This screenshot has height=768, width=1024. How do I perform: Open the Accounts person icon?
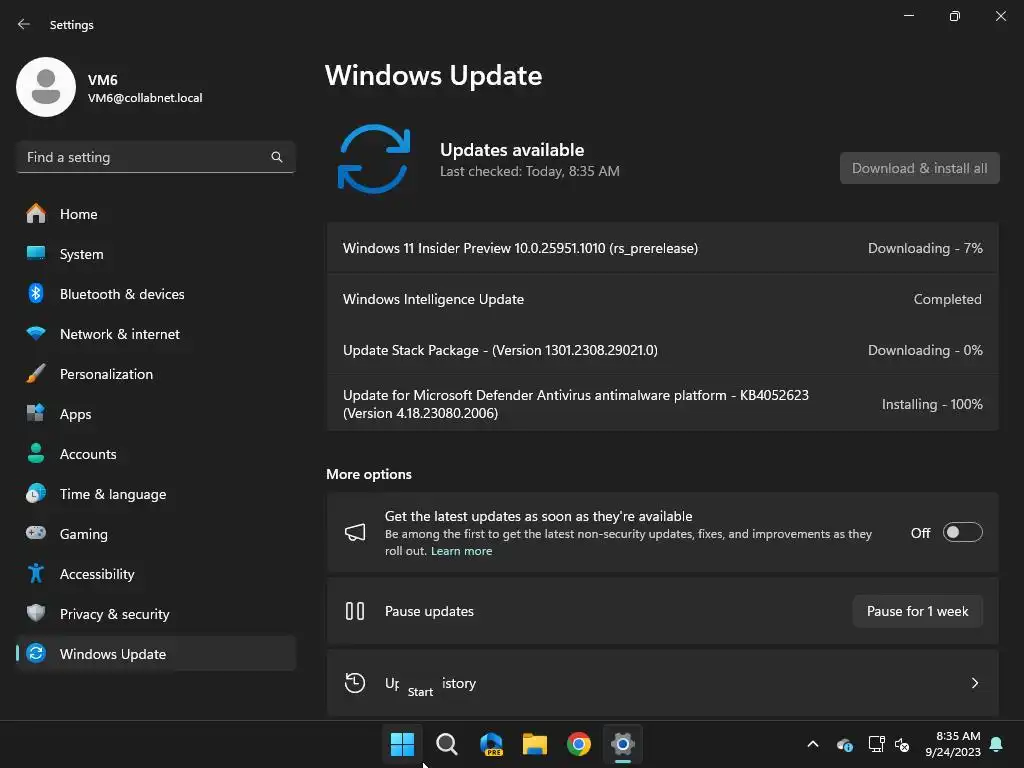36,453
